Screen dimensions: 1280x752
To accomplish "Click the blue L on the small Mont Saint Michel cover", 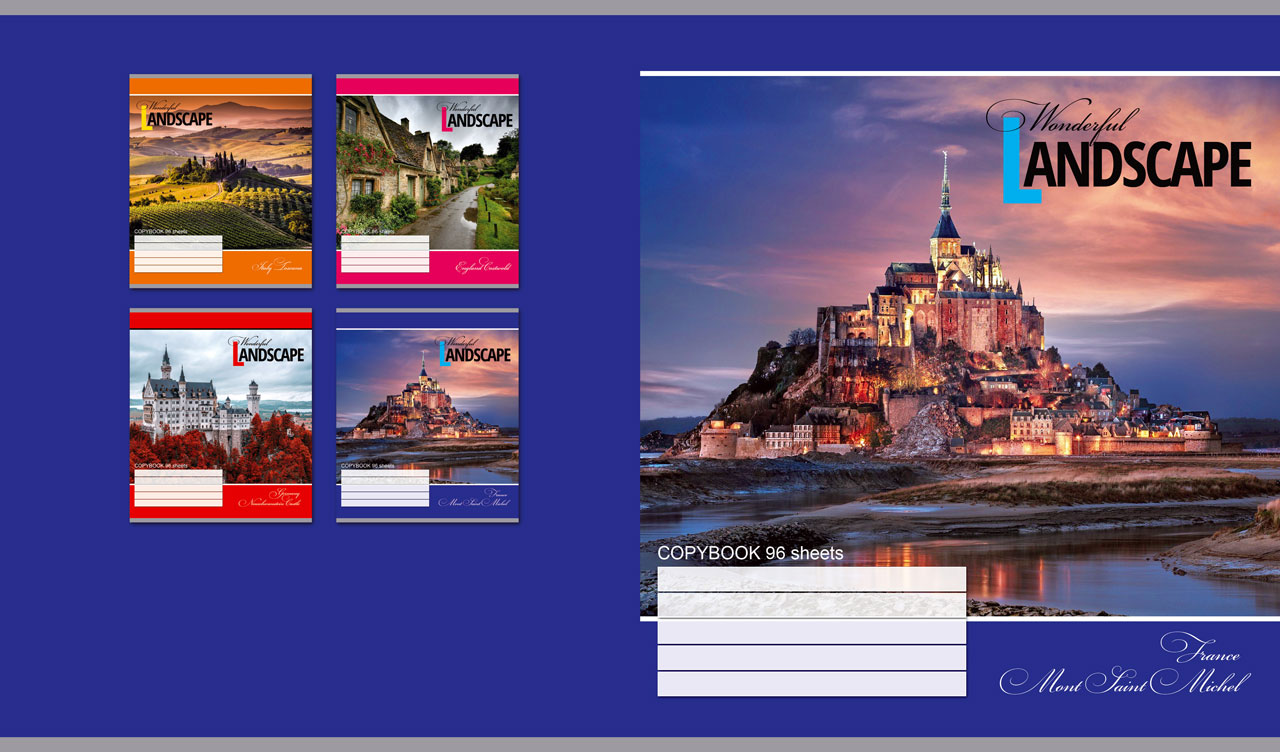I will click(445, 354).
